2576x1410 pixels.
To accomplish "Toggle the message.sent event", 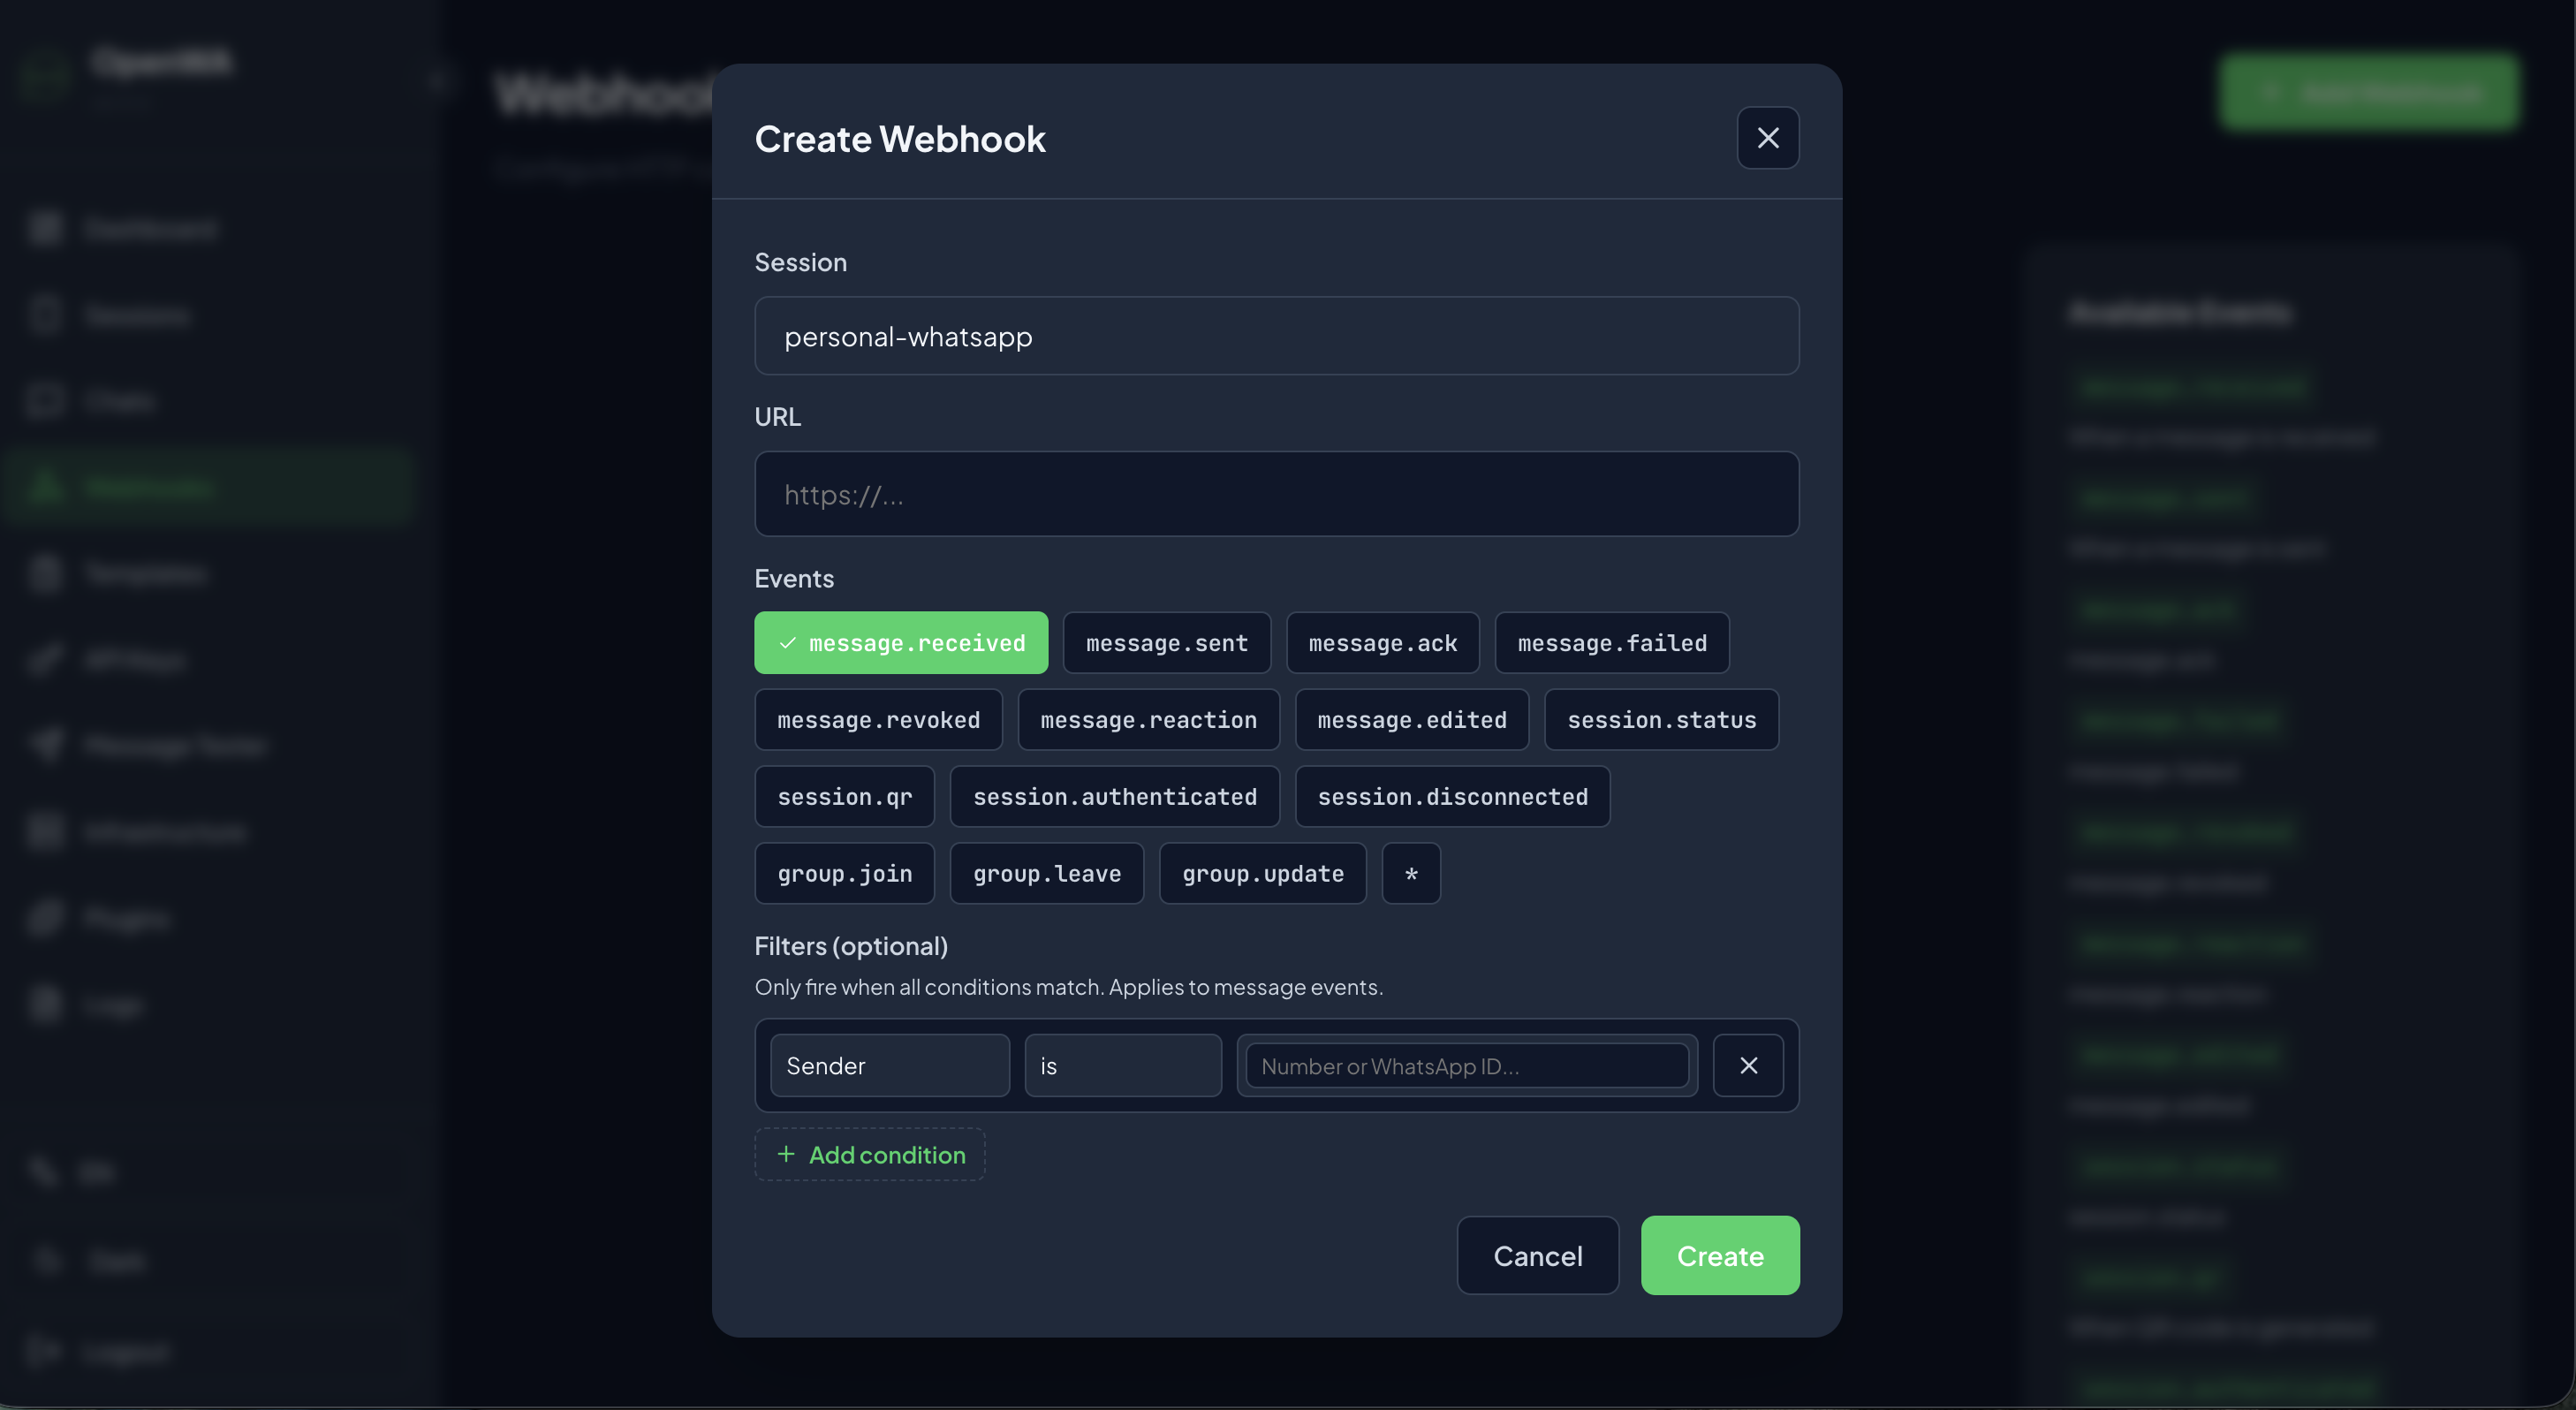I will pyautogui.click(x=1166, y=643).
